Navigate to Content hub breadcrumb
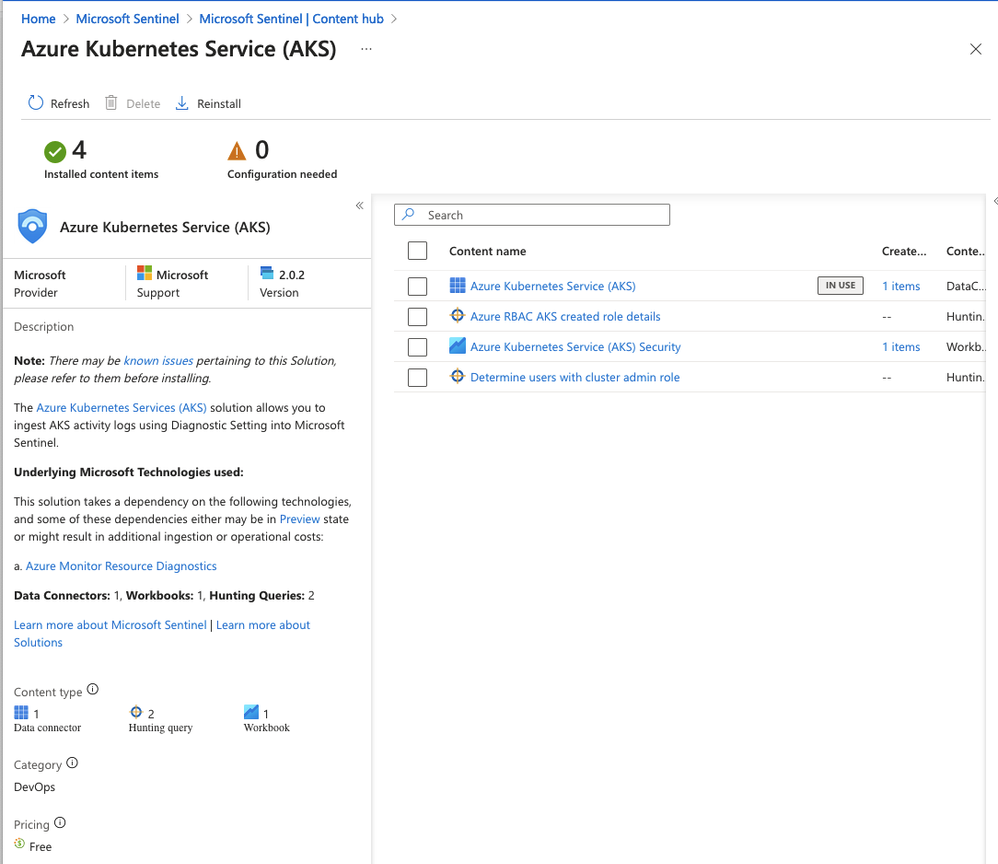Screen dimensions: 998x864 (x=292, y=19)
